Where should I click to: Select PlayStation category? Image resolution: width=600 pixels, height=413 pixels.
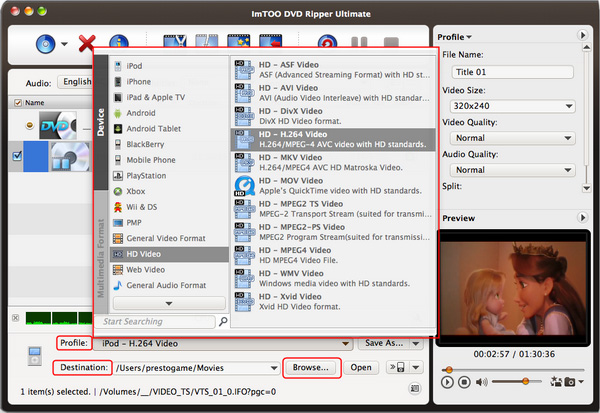point(169,176)
